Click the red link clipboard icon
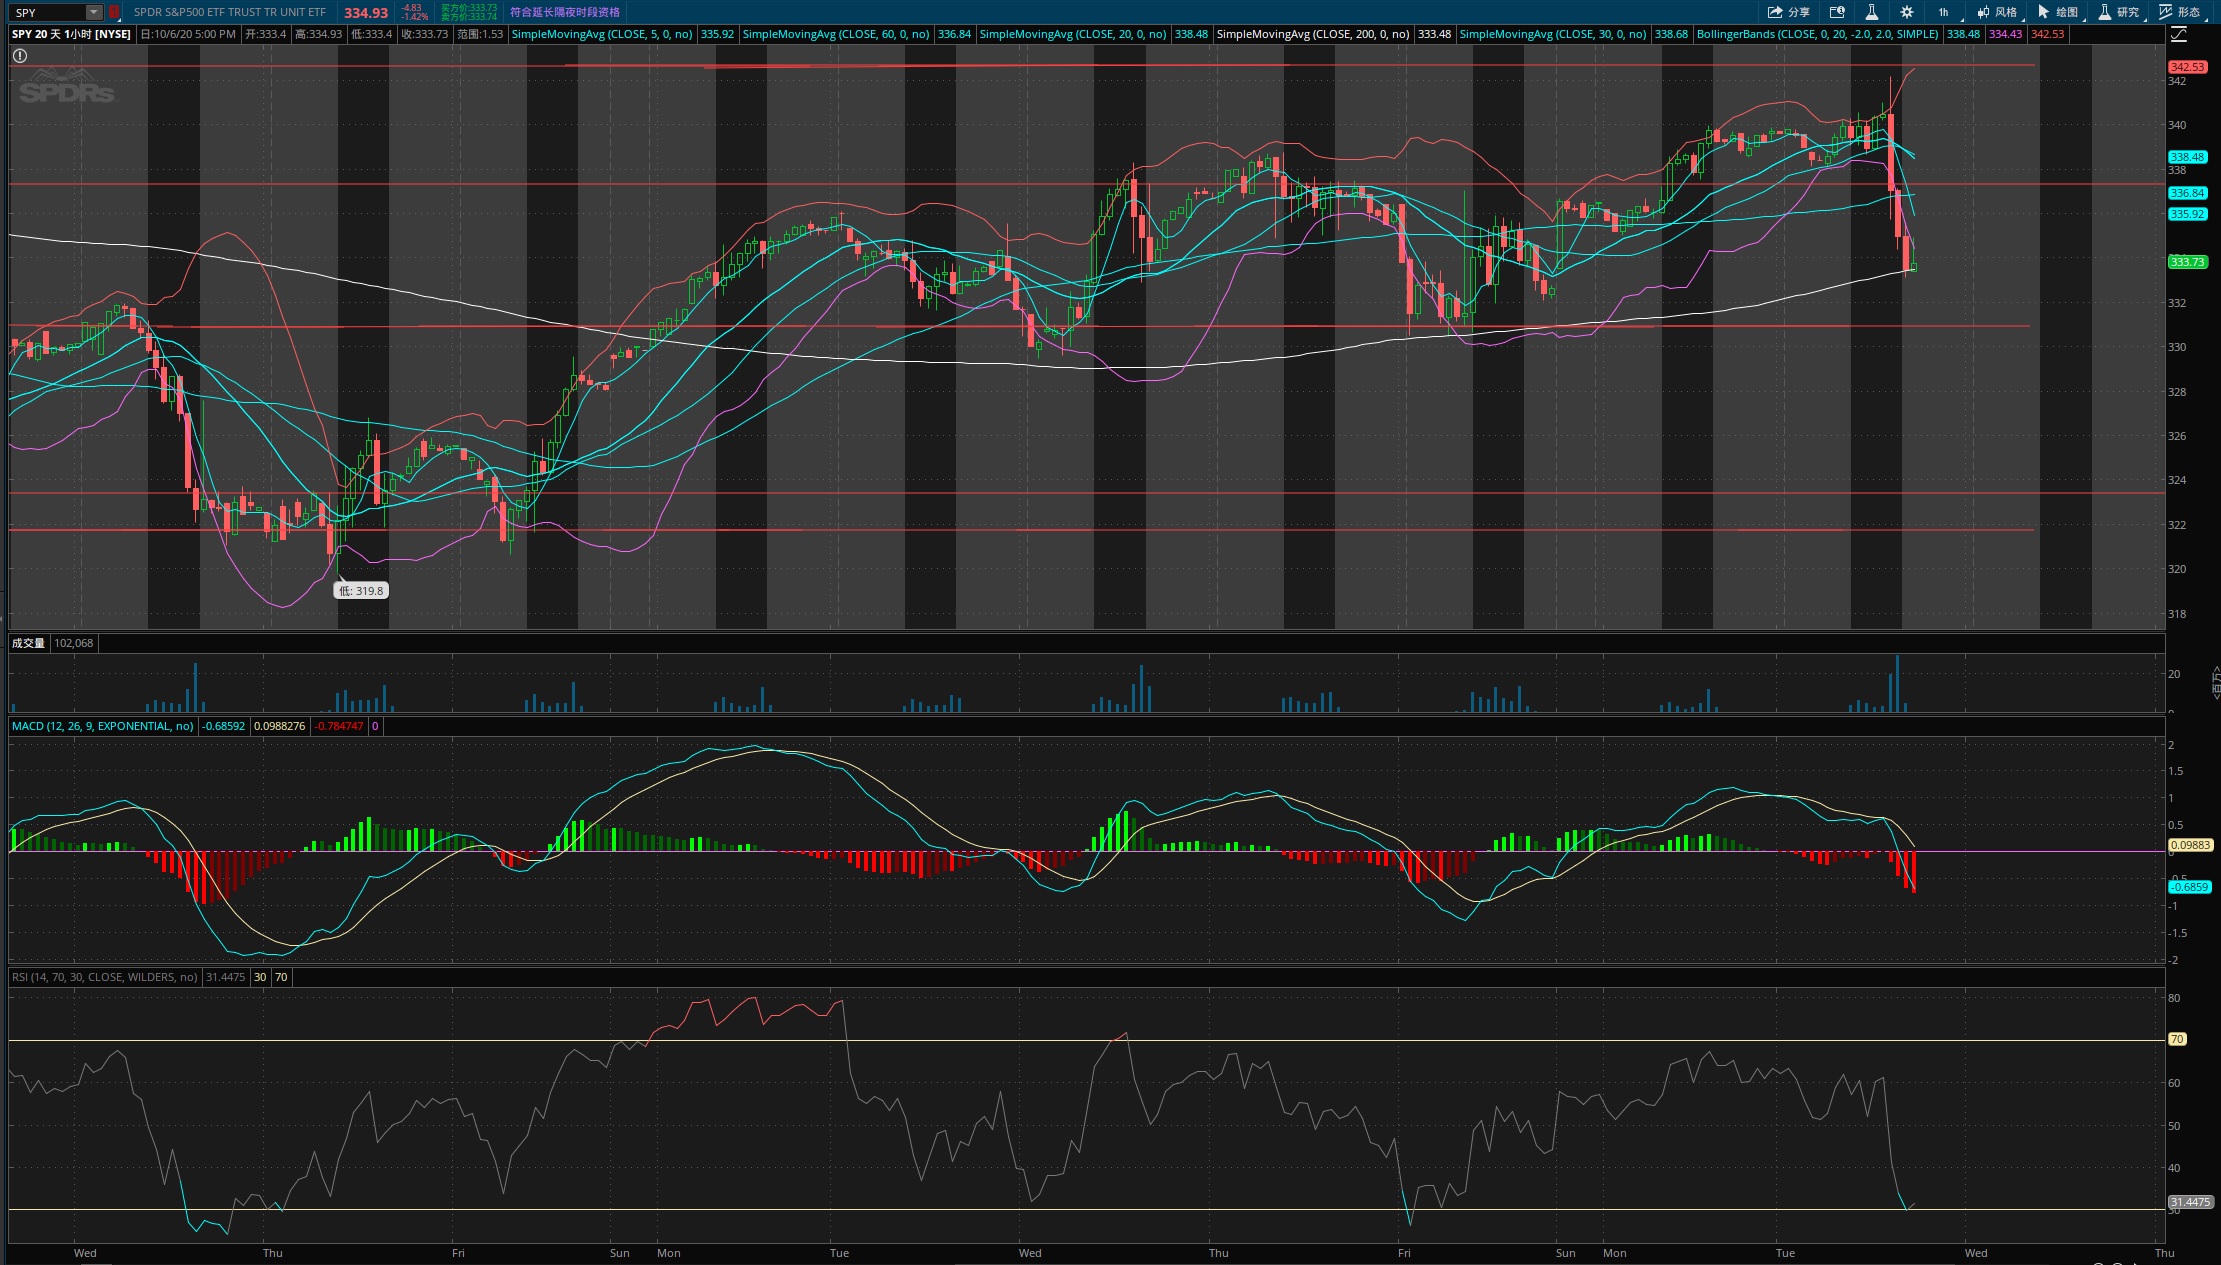This screenshot has height=1265, width=2221. [x=114, y=12]
